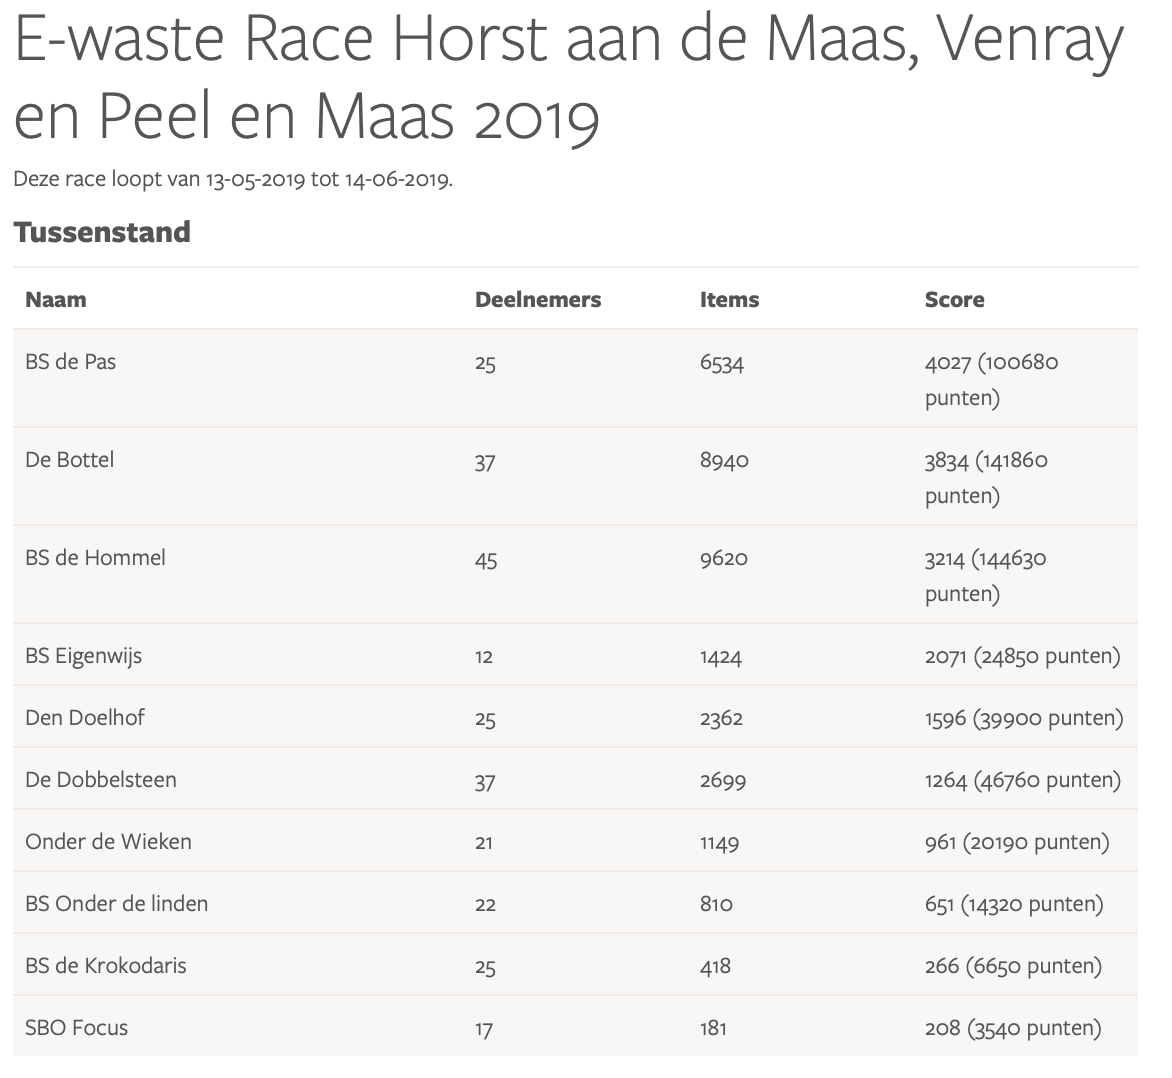Click the De Bottel school name
1172x1078 pixels.
[x=70, y=460]
